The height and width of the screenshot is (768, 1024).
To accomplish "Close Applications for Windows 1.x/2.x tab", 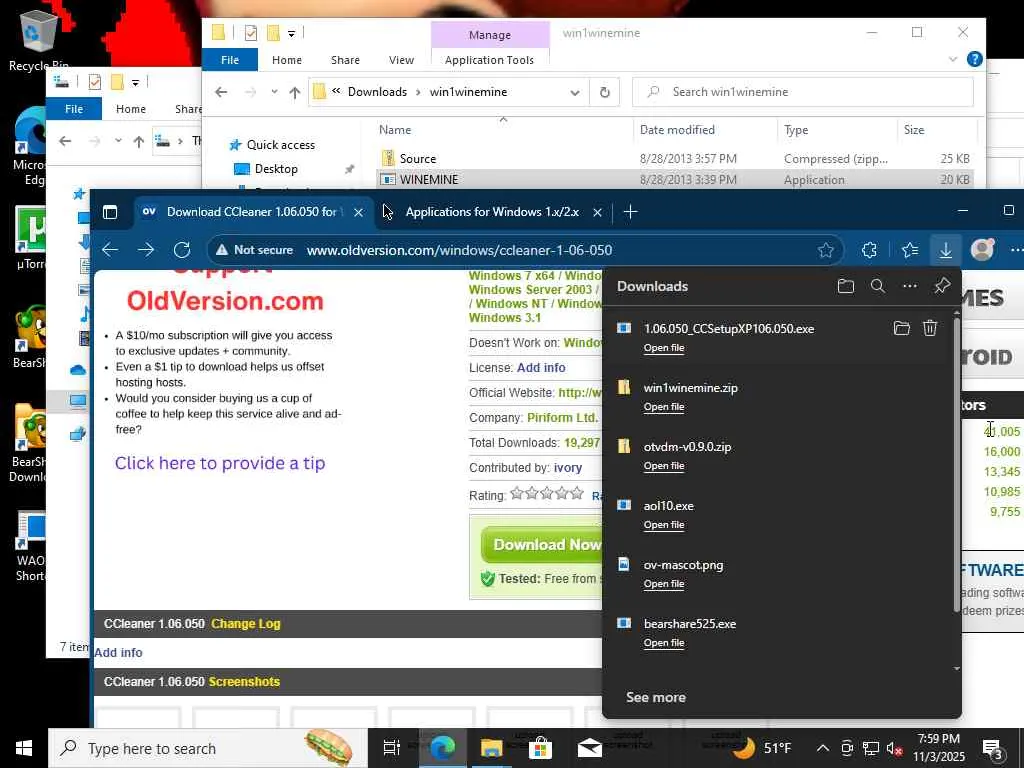I will [597, 212].
